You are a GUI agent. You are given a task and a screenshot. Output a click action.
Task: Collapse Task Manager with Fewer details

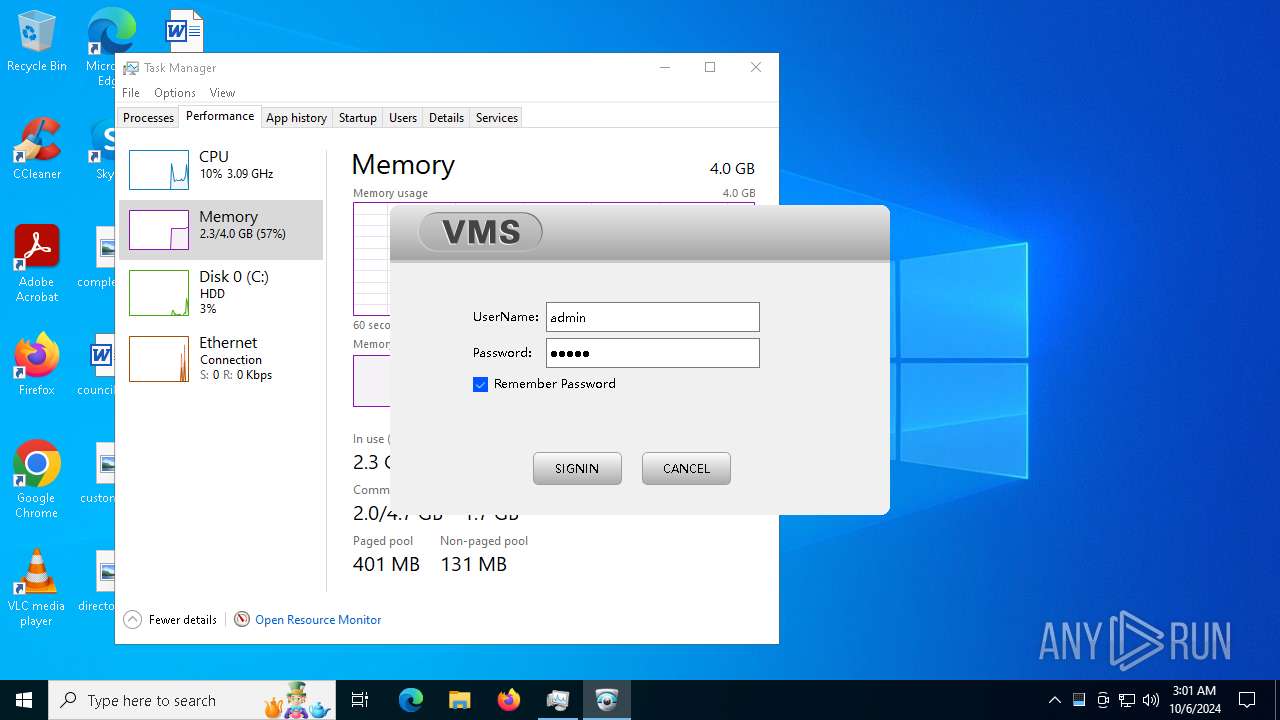pyautogui.click(x=170, y=620)
